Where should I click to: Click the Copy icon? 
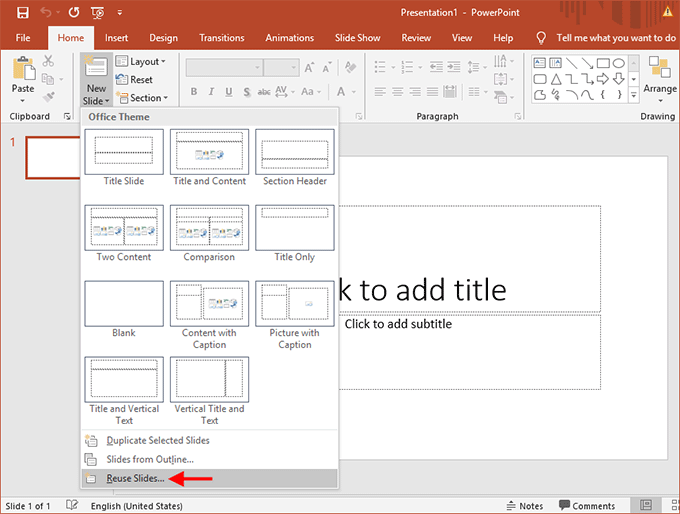coord(47,79)
